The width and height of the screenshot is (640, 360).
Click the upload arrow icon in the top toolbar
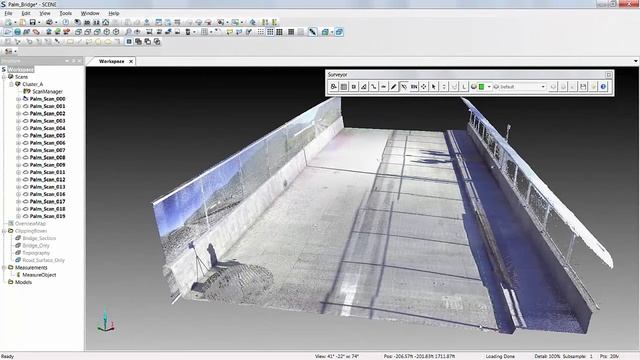pyautogui.click(x=147, y=22)
